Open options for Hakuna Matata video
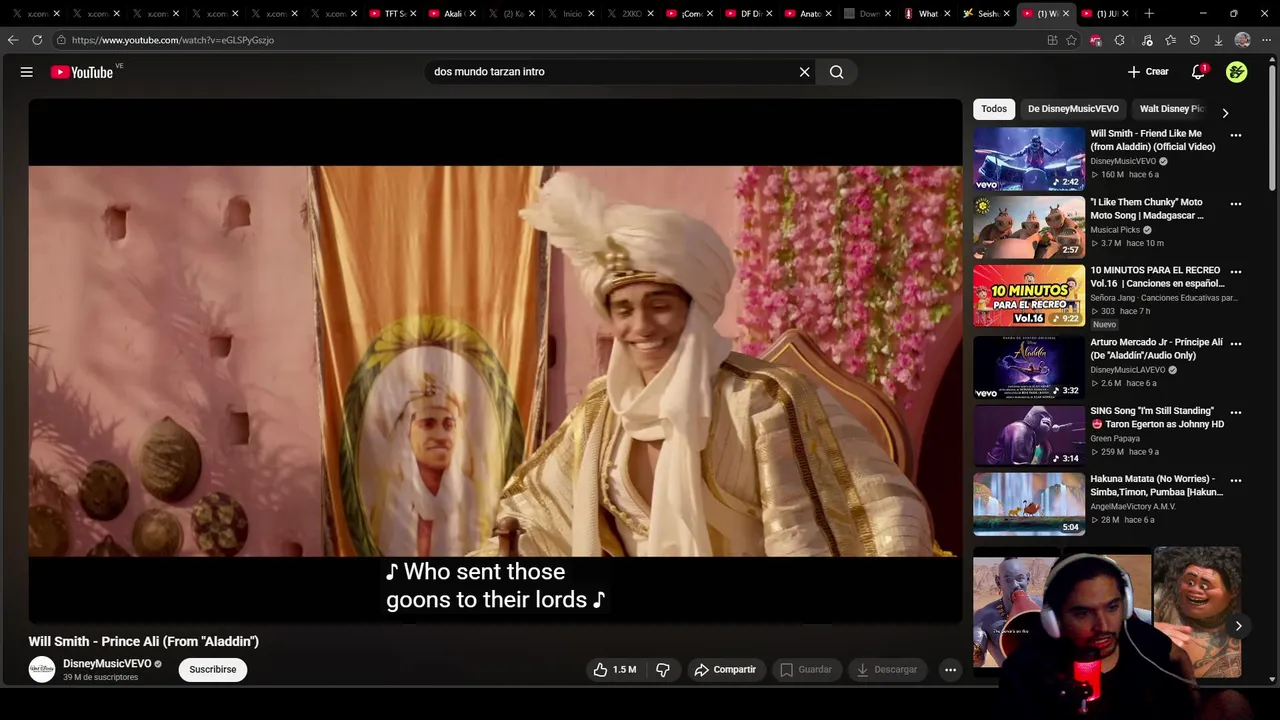The height and width of the screenshot is (720, 1280). pos(1236,481)
